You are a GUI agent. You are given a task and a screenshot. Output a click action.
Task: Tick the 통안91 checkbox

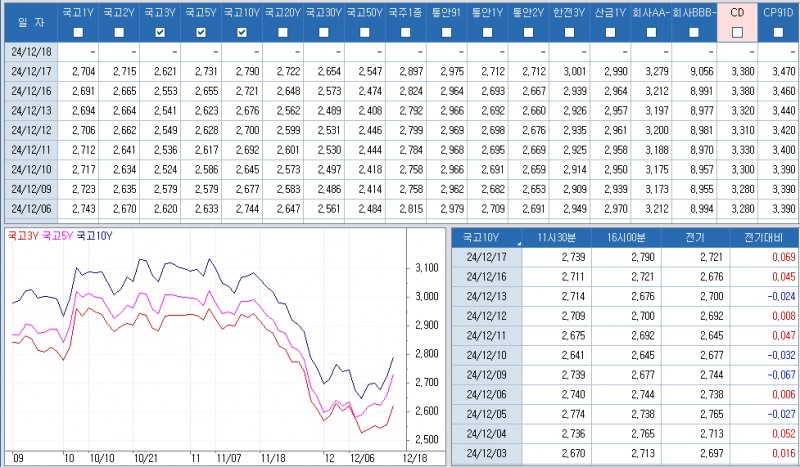pyautogui.click(x=446, y=33)
